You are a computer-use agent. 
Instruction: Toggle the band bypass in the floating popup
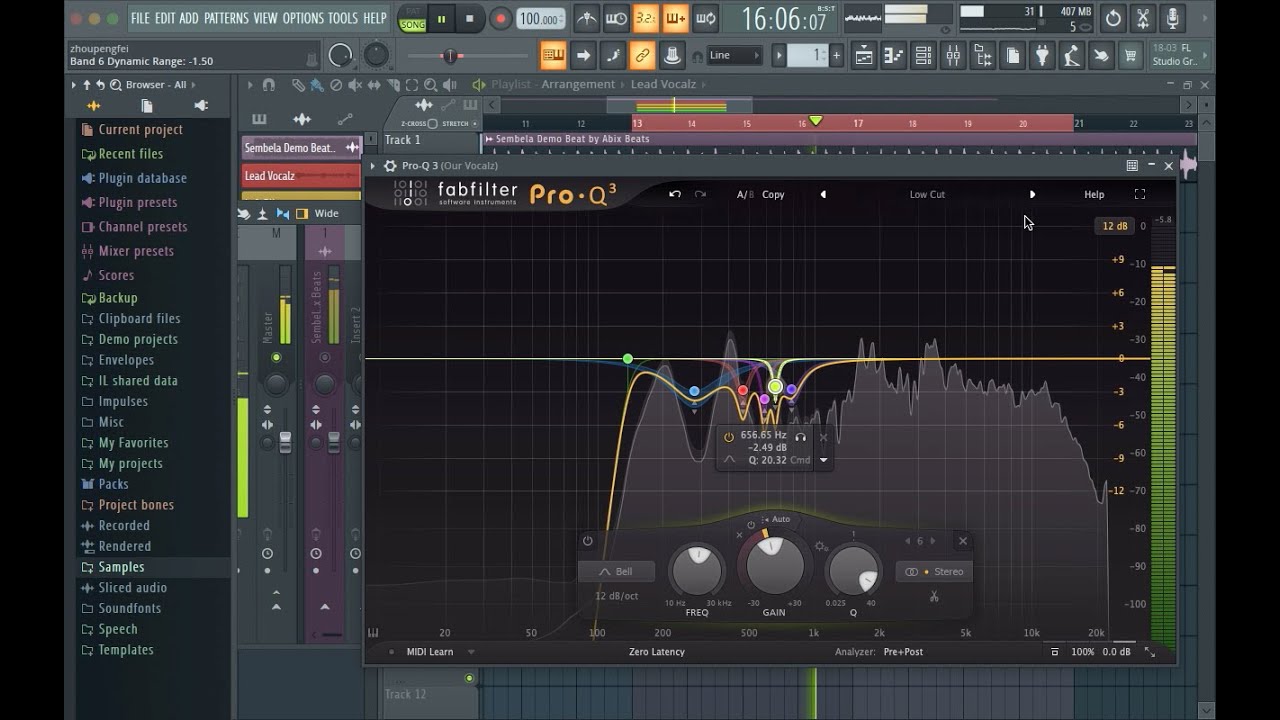point(729,437)
